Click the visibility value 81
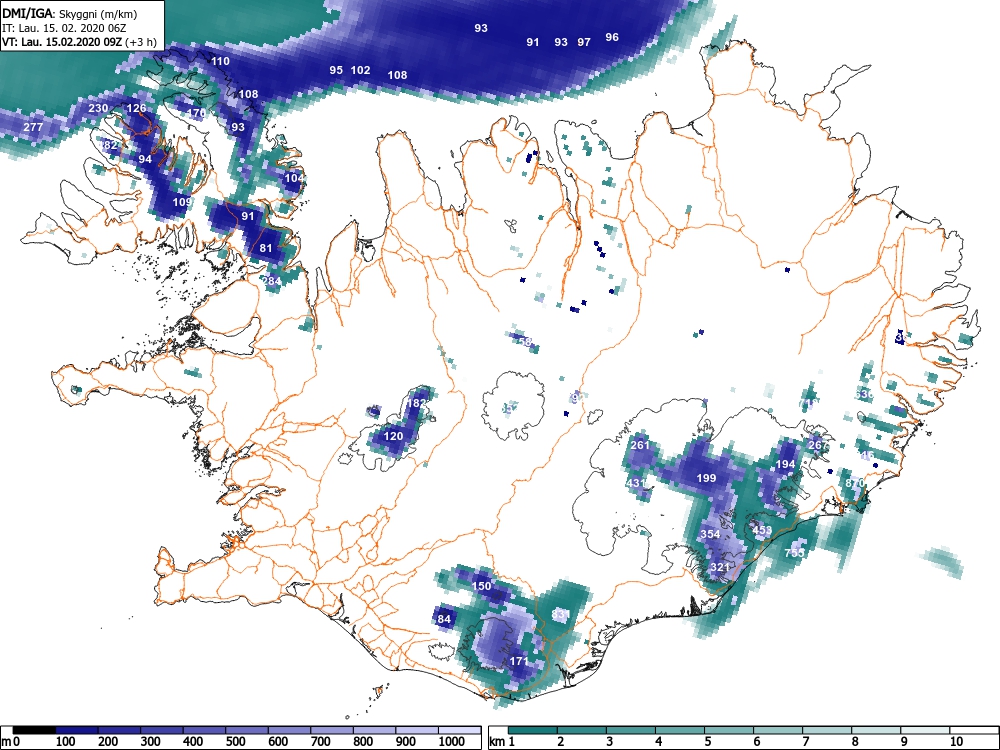Screen dimensions: 1000x750 point(266,248)
